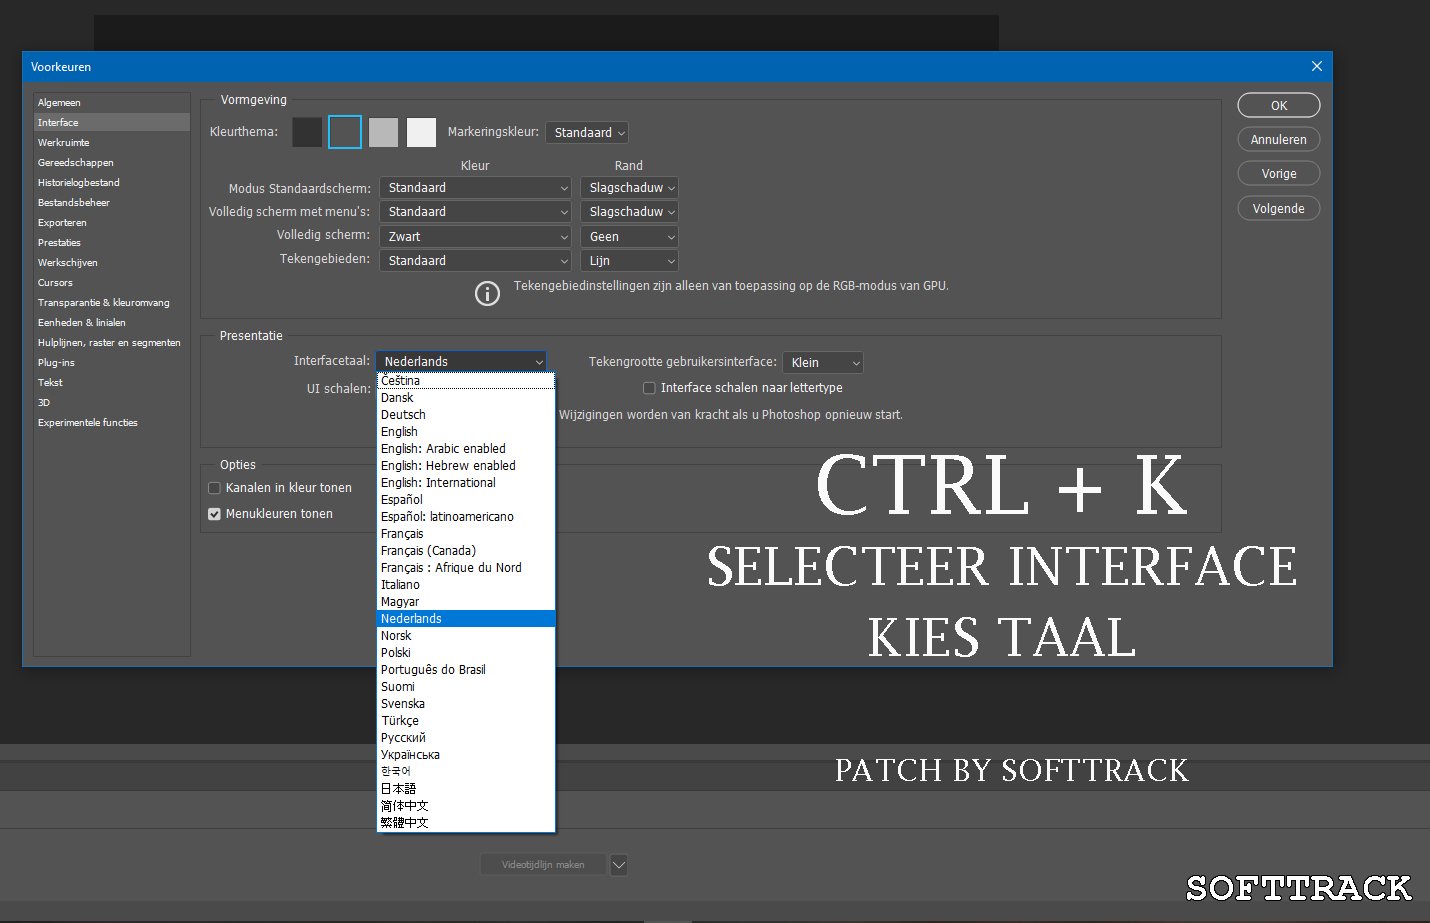Click the Volgende button

1278,209
